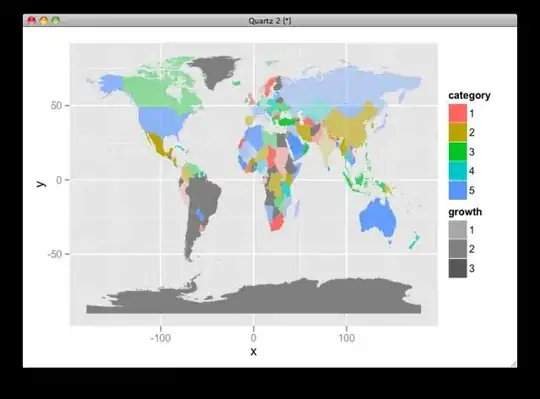540x399 pixels.
Task: Select category 3 green legend swatch
Action: [x=458, y=151]
